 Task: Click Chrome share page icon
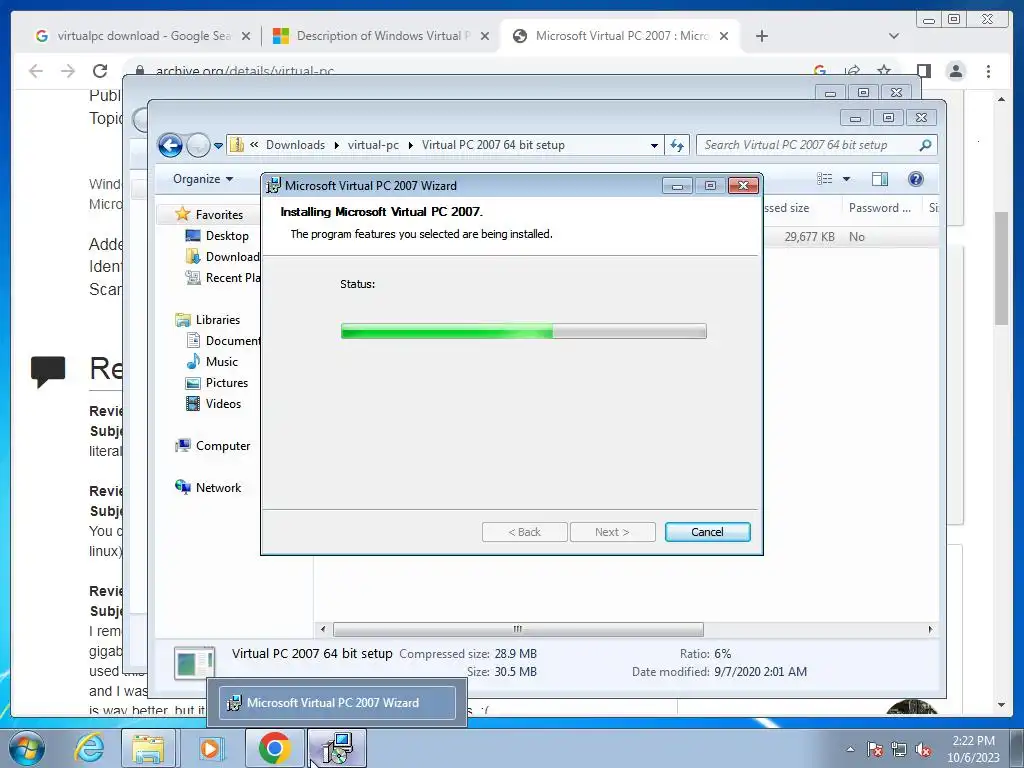[852, 70]
